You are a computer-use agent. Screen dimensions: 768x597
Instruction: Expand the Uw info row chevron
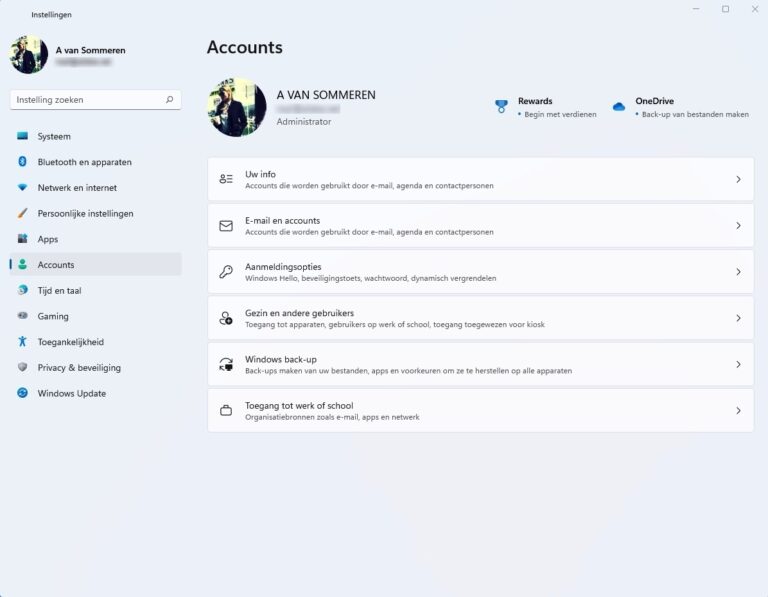tap(738, 180)
